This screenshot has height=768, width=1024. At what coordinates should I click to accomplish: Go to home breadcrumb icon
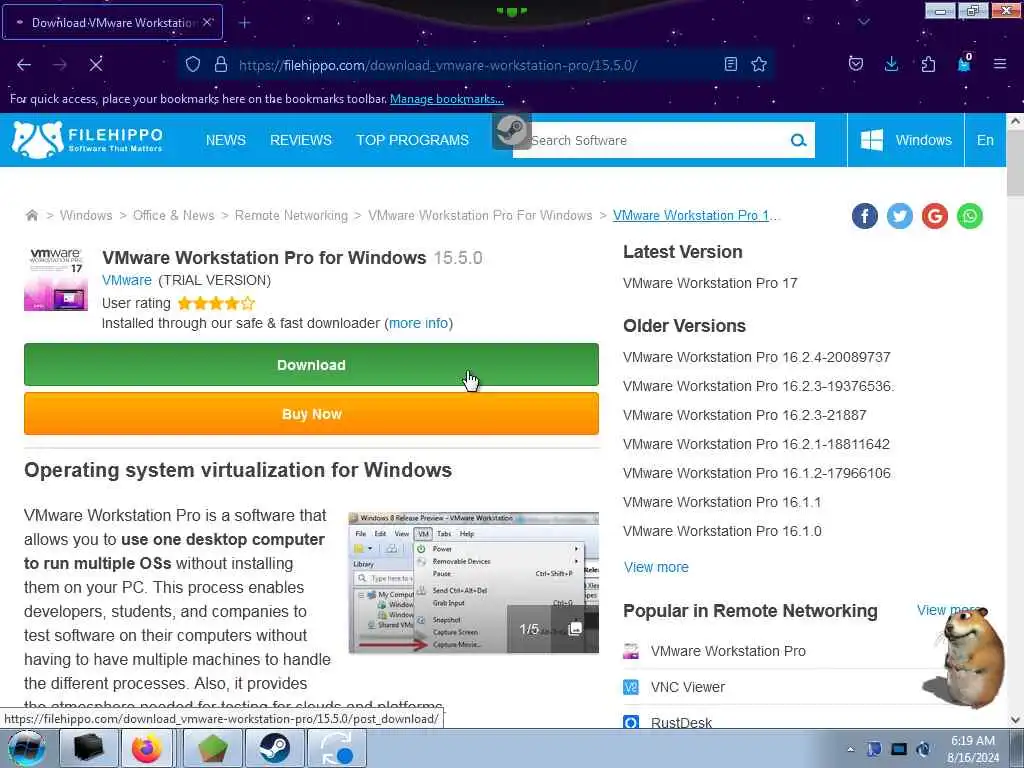(x=31, y=216)
